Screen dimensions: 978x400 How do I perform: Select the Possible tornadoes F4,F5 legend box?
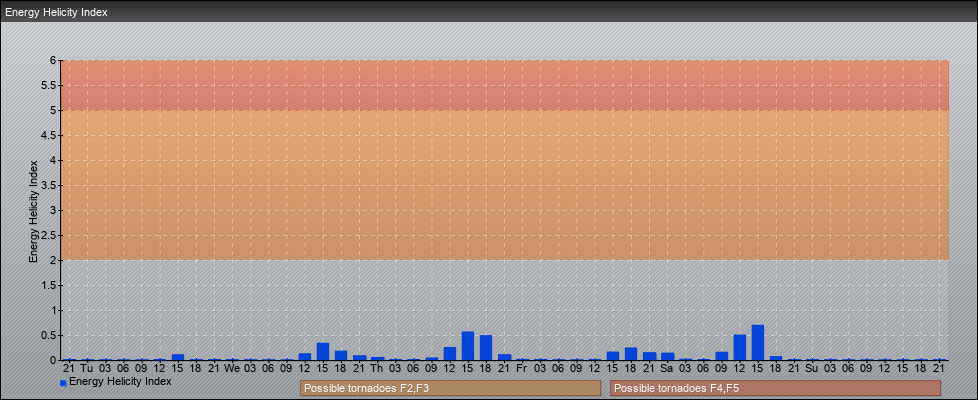click(x=775, y=388)
